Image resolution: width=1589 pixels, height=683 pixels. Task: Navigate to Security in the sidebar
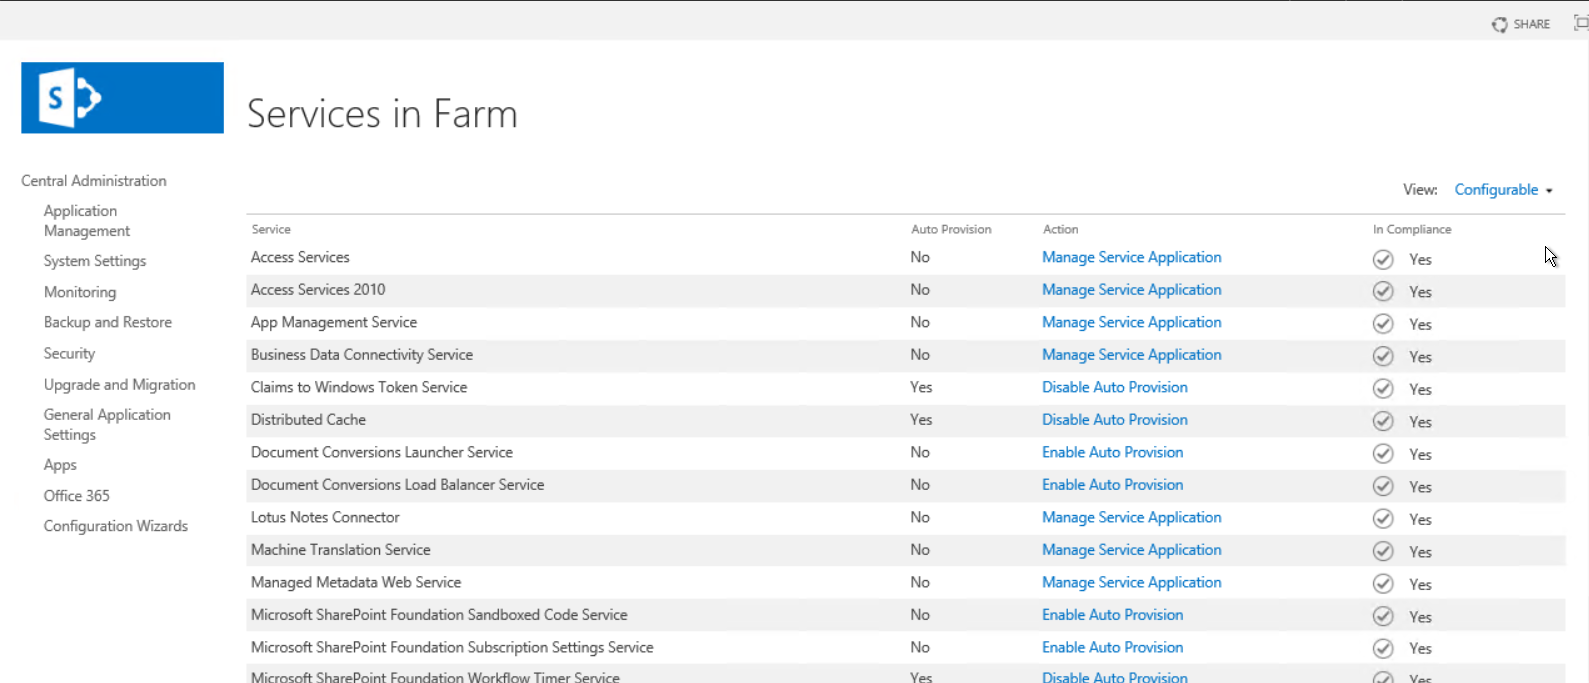(x=69, y=353)
